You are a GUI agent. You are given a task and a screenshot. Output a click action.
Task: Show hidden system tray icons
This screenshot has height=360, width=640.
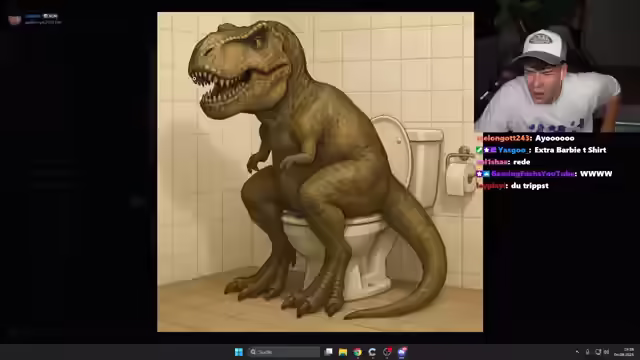577,352
